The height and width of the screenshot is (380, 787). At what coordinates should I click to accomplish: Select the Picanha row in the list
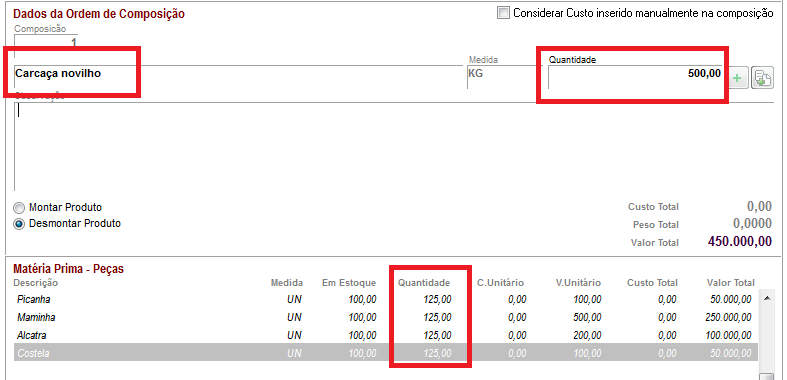point(385,300)
